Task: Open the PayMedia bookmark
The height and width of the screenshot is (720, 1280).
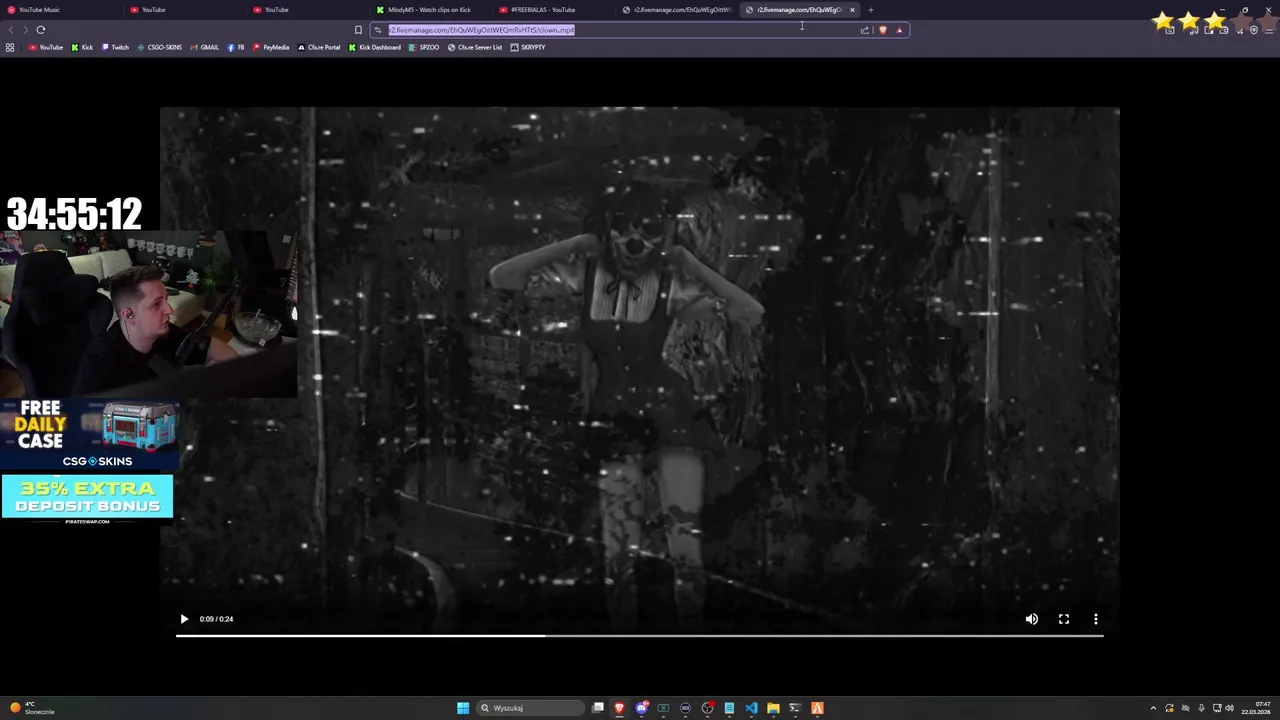Action: tap(271, 47)
